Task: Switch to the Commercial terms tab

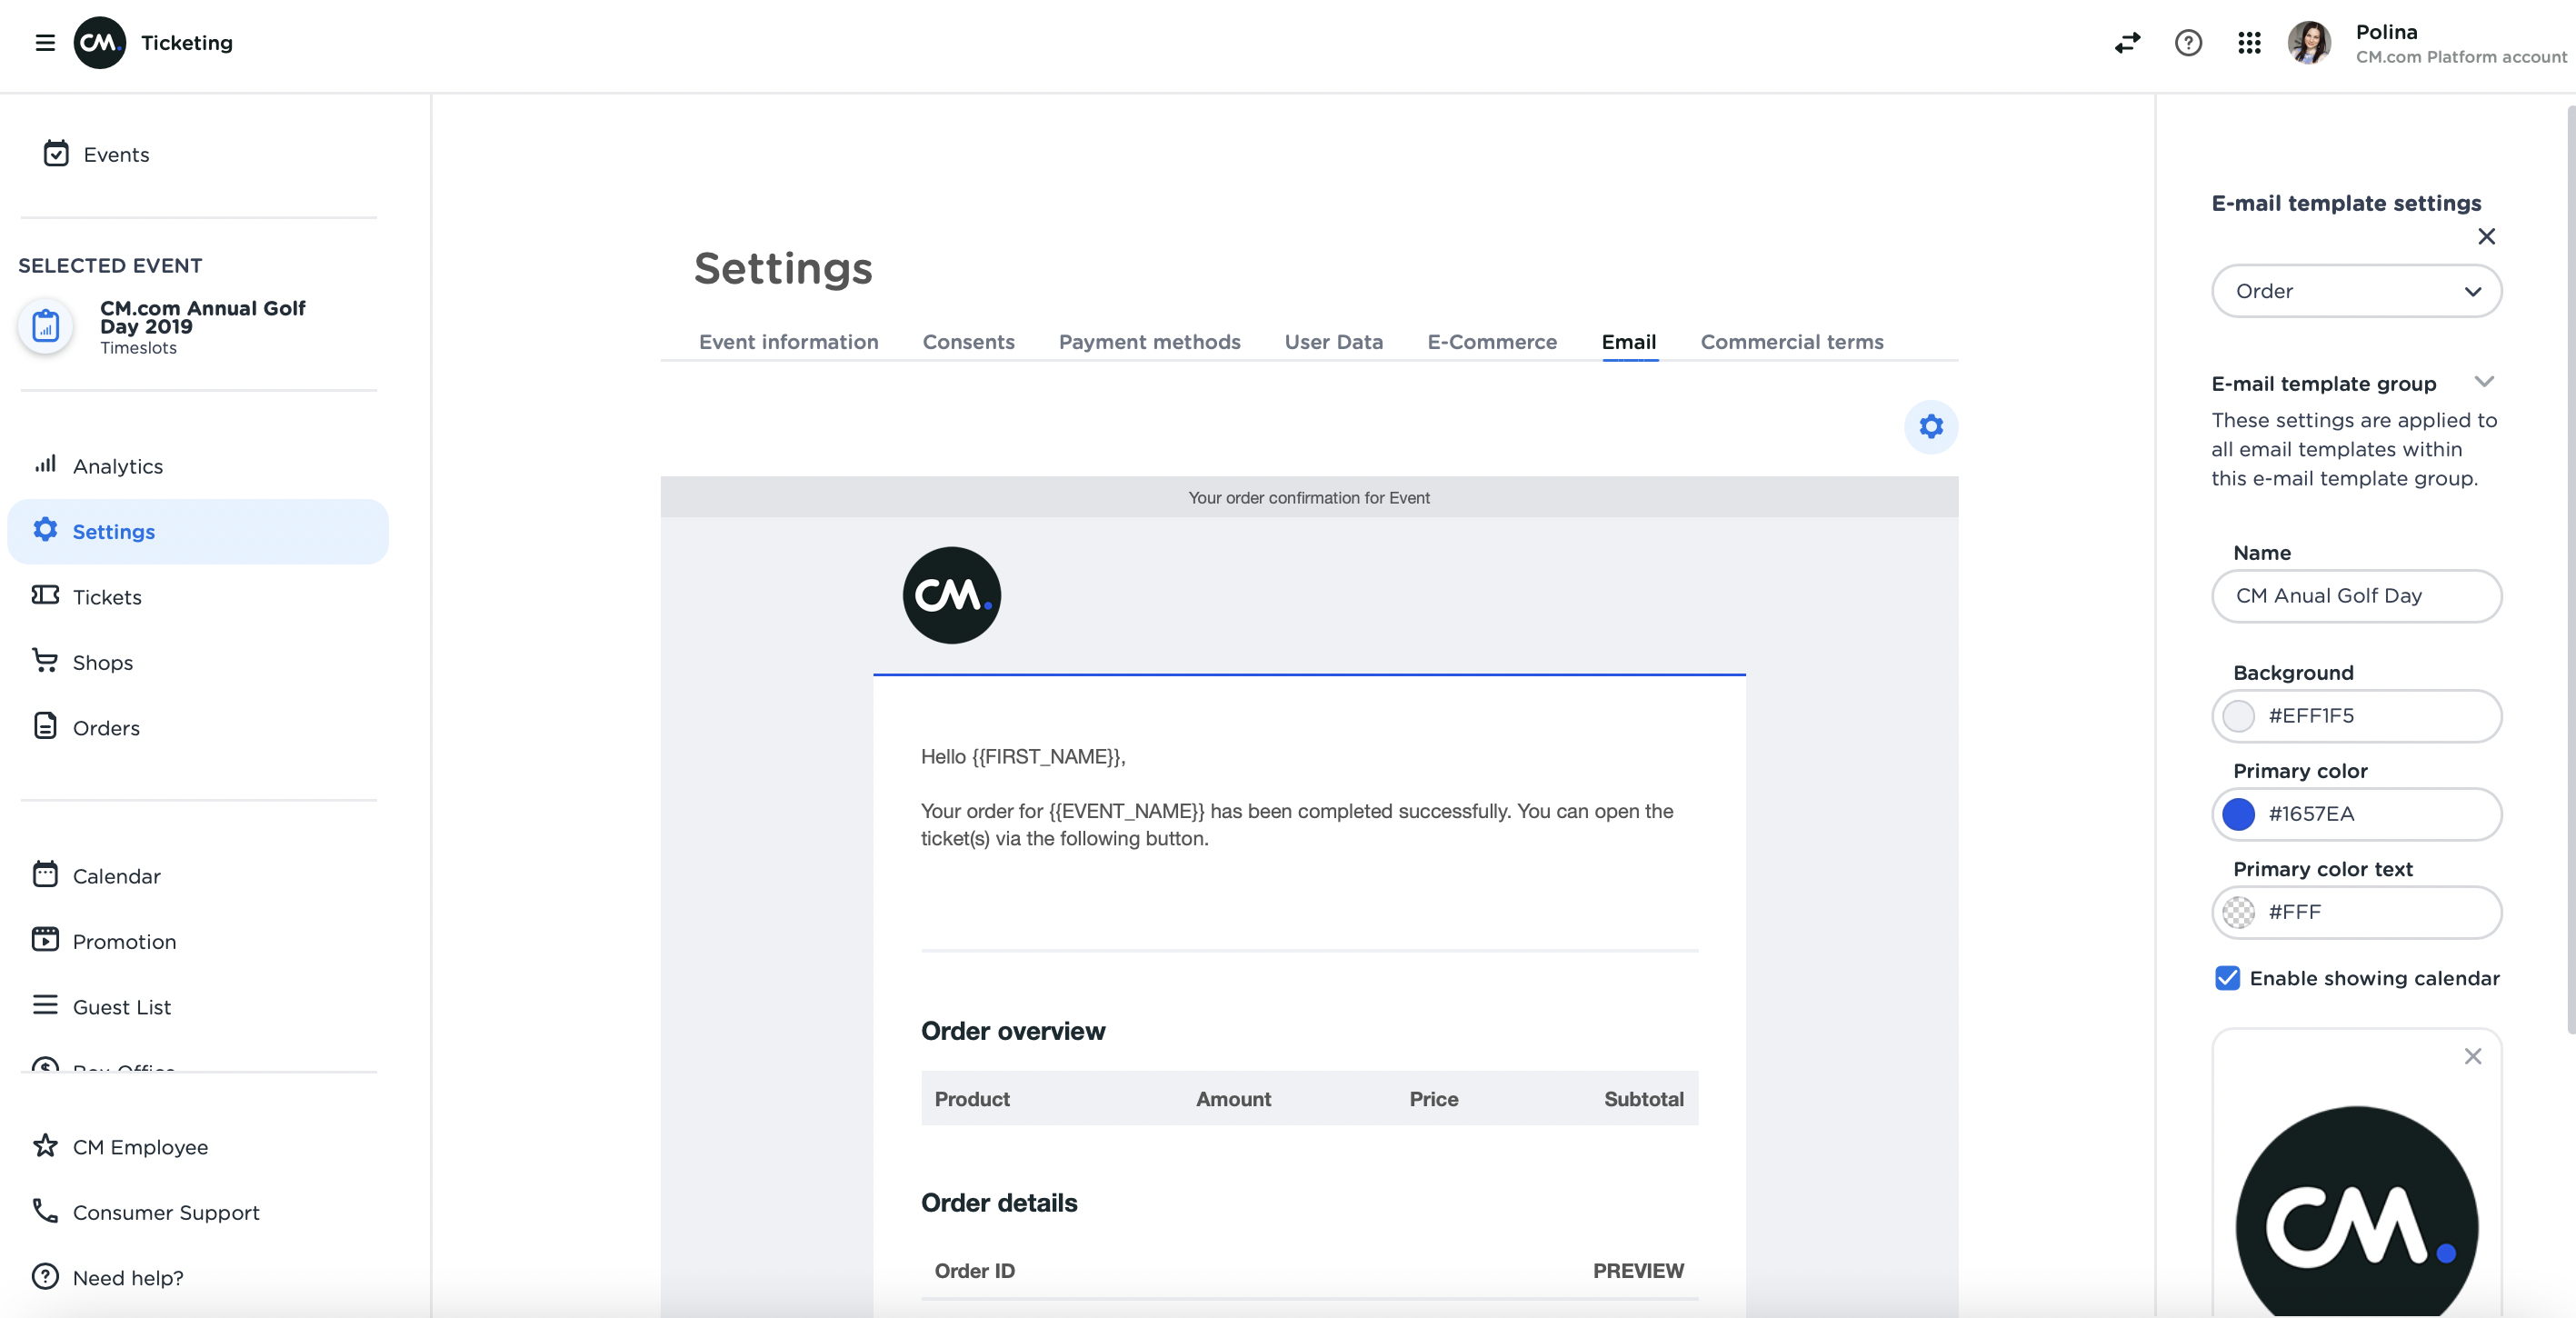Action: click(1791, 342)
